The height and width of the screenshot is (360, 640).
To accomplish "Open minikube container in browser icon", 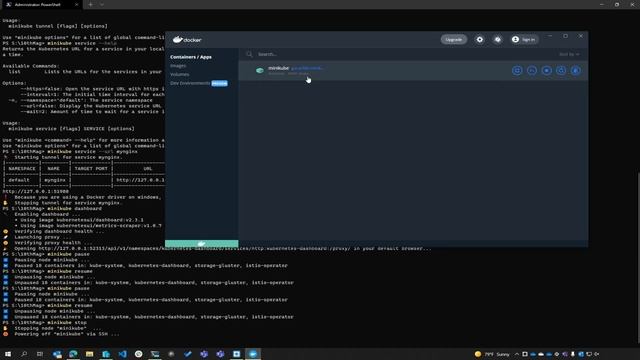I will click(x=517, y=71).
